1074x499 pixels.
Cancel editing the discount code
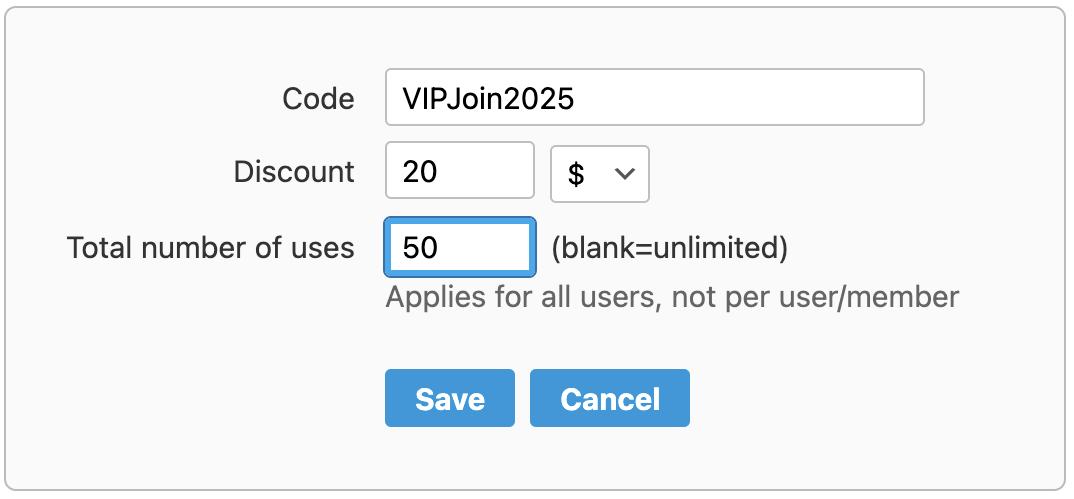pos(609,398)
